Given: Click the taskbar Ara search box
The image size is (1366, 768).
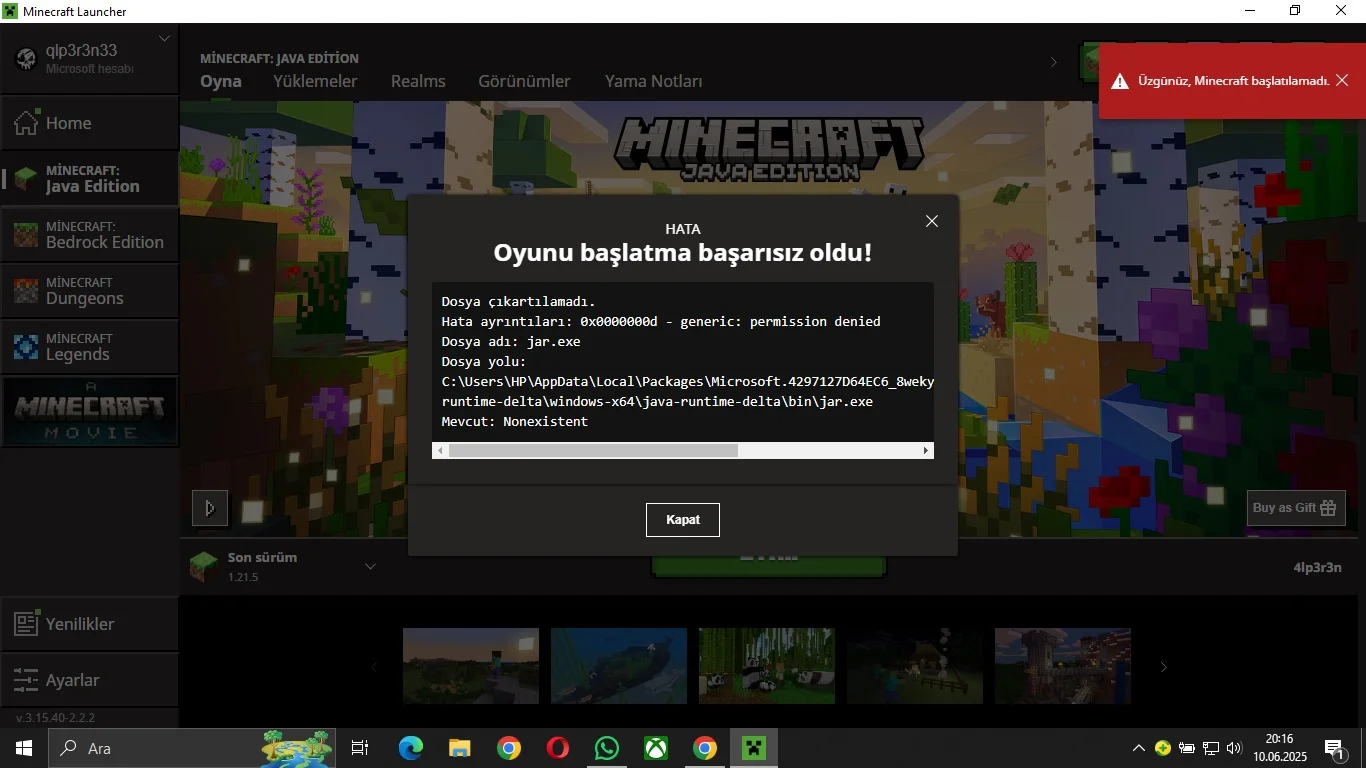Looking at the screenshot, I should (x=193, y=748).
